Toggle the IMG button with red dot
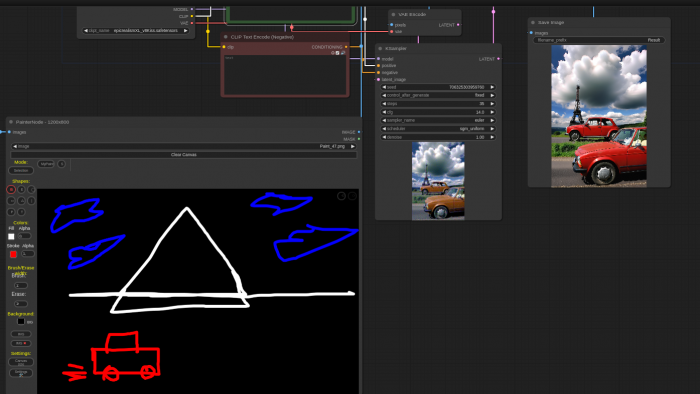This screenshot has height=394, width=700. (x=21, y=343)
